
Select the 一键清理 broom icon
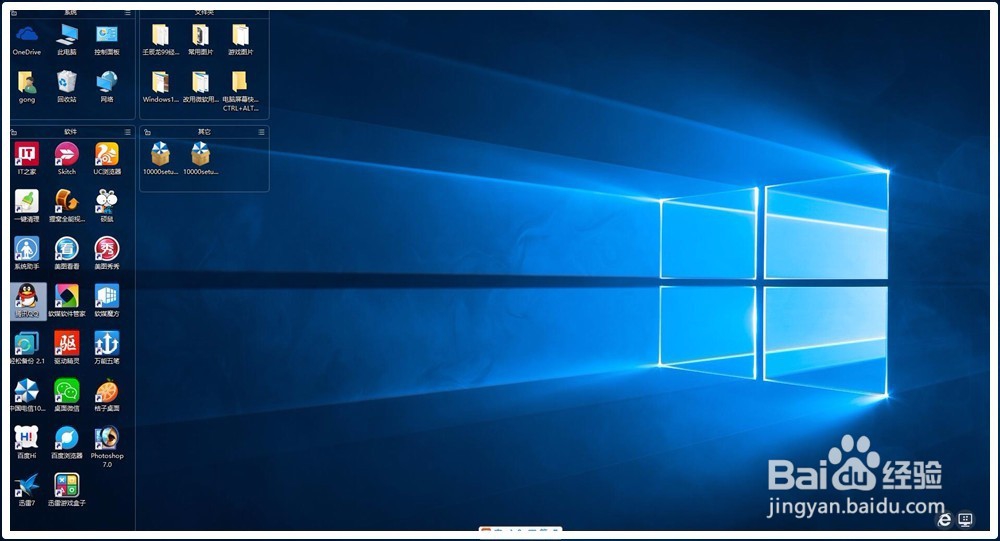coord(27,206)
